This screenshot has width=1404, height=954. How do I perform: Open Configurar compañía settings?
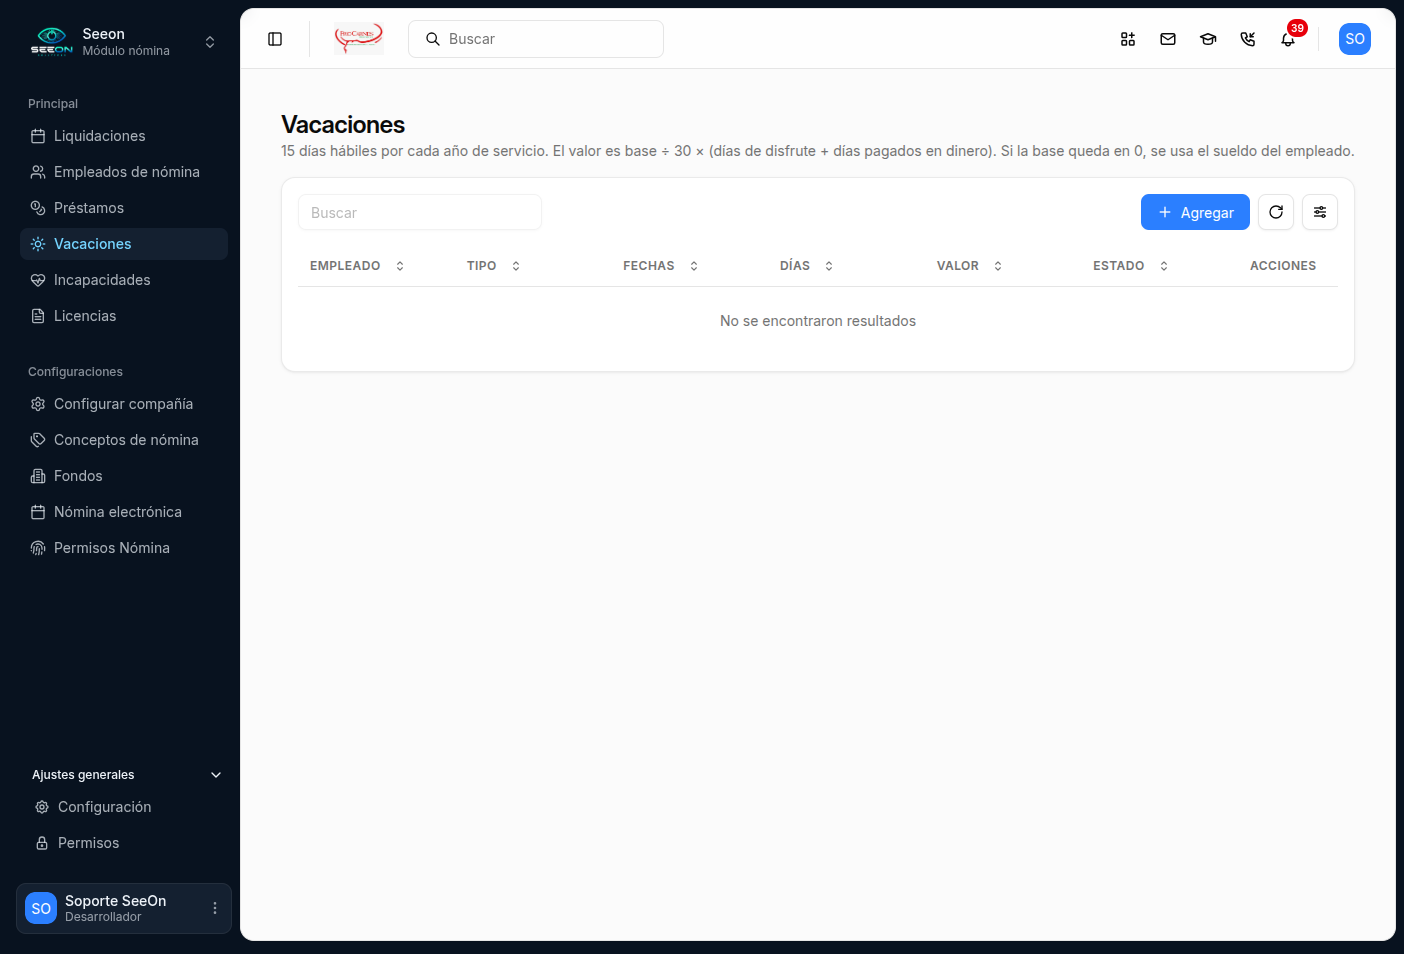coord(124,404)
